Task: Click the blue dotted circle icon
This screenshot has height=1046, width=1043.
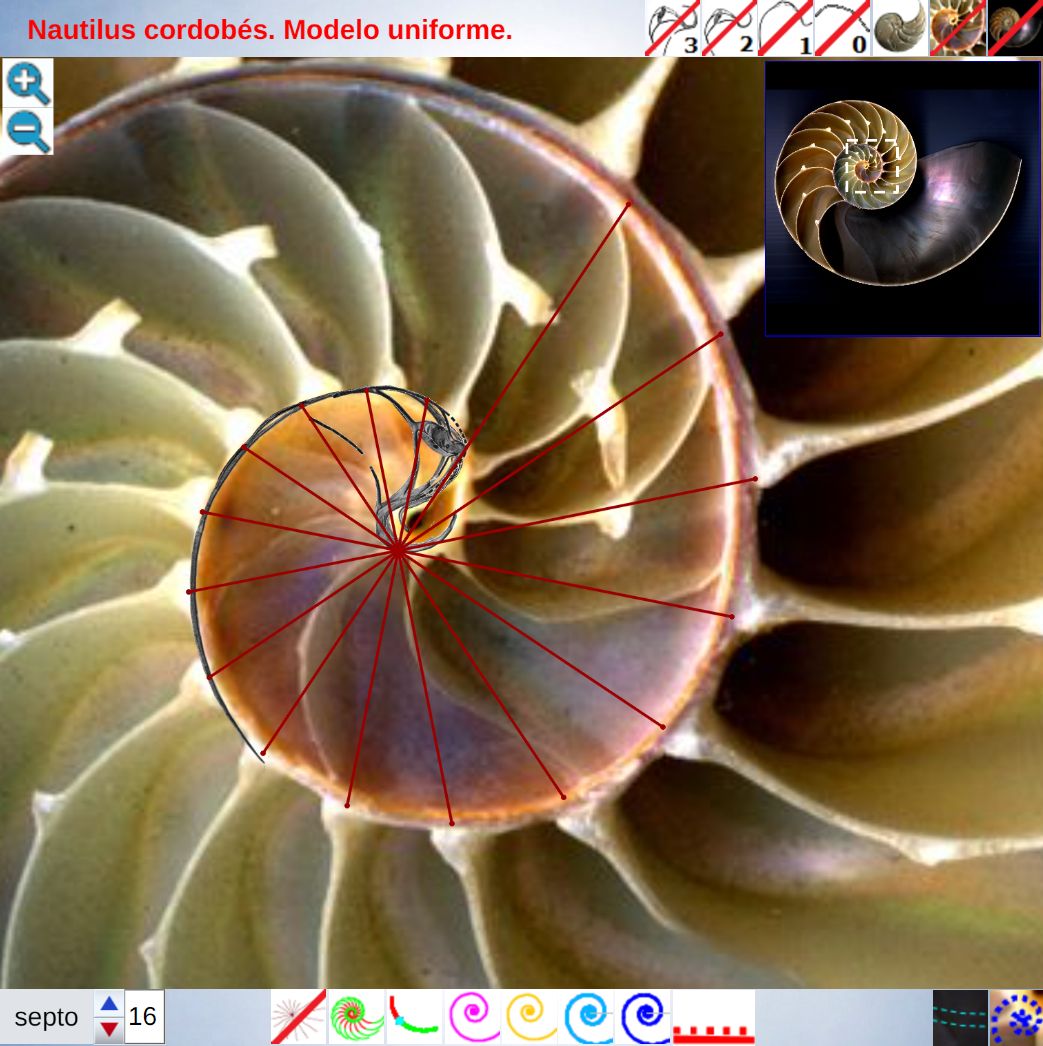Action: (x=1016, y=1017)
